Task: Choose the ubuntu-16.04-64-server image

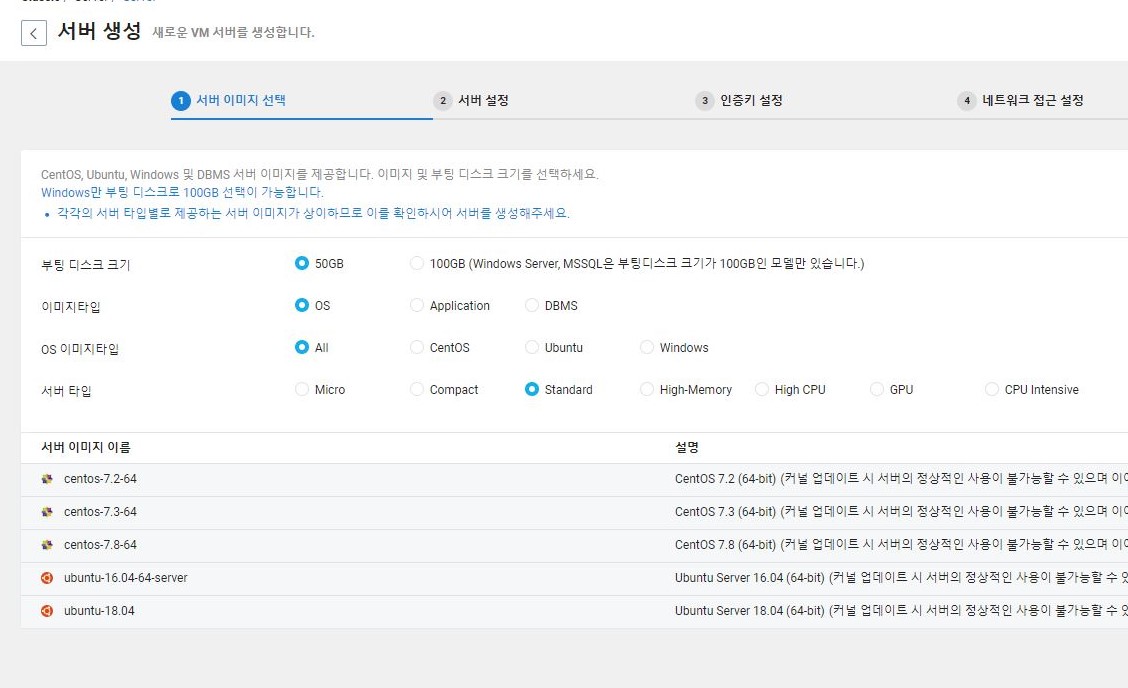Action: (126, 578)
